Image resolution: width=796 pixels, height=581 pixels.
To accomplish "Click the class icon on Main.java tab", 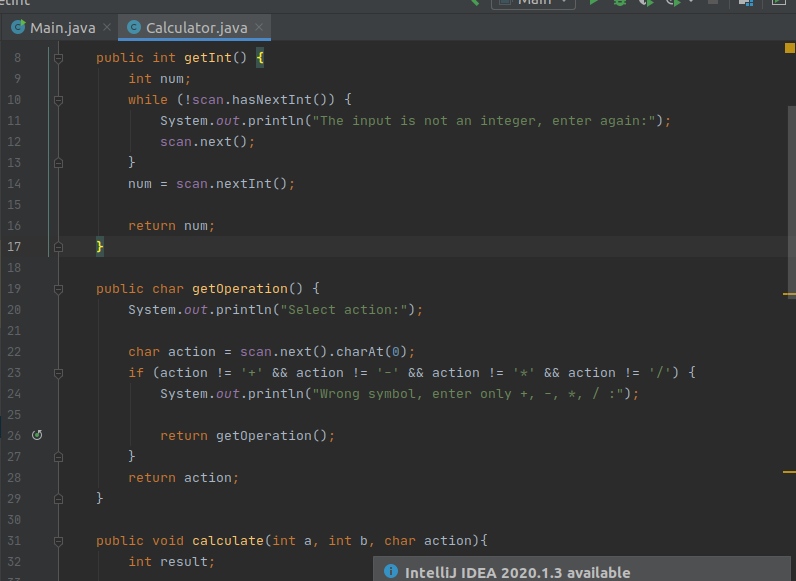I will point(18,27).
